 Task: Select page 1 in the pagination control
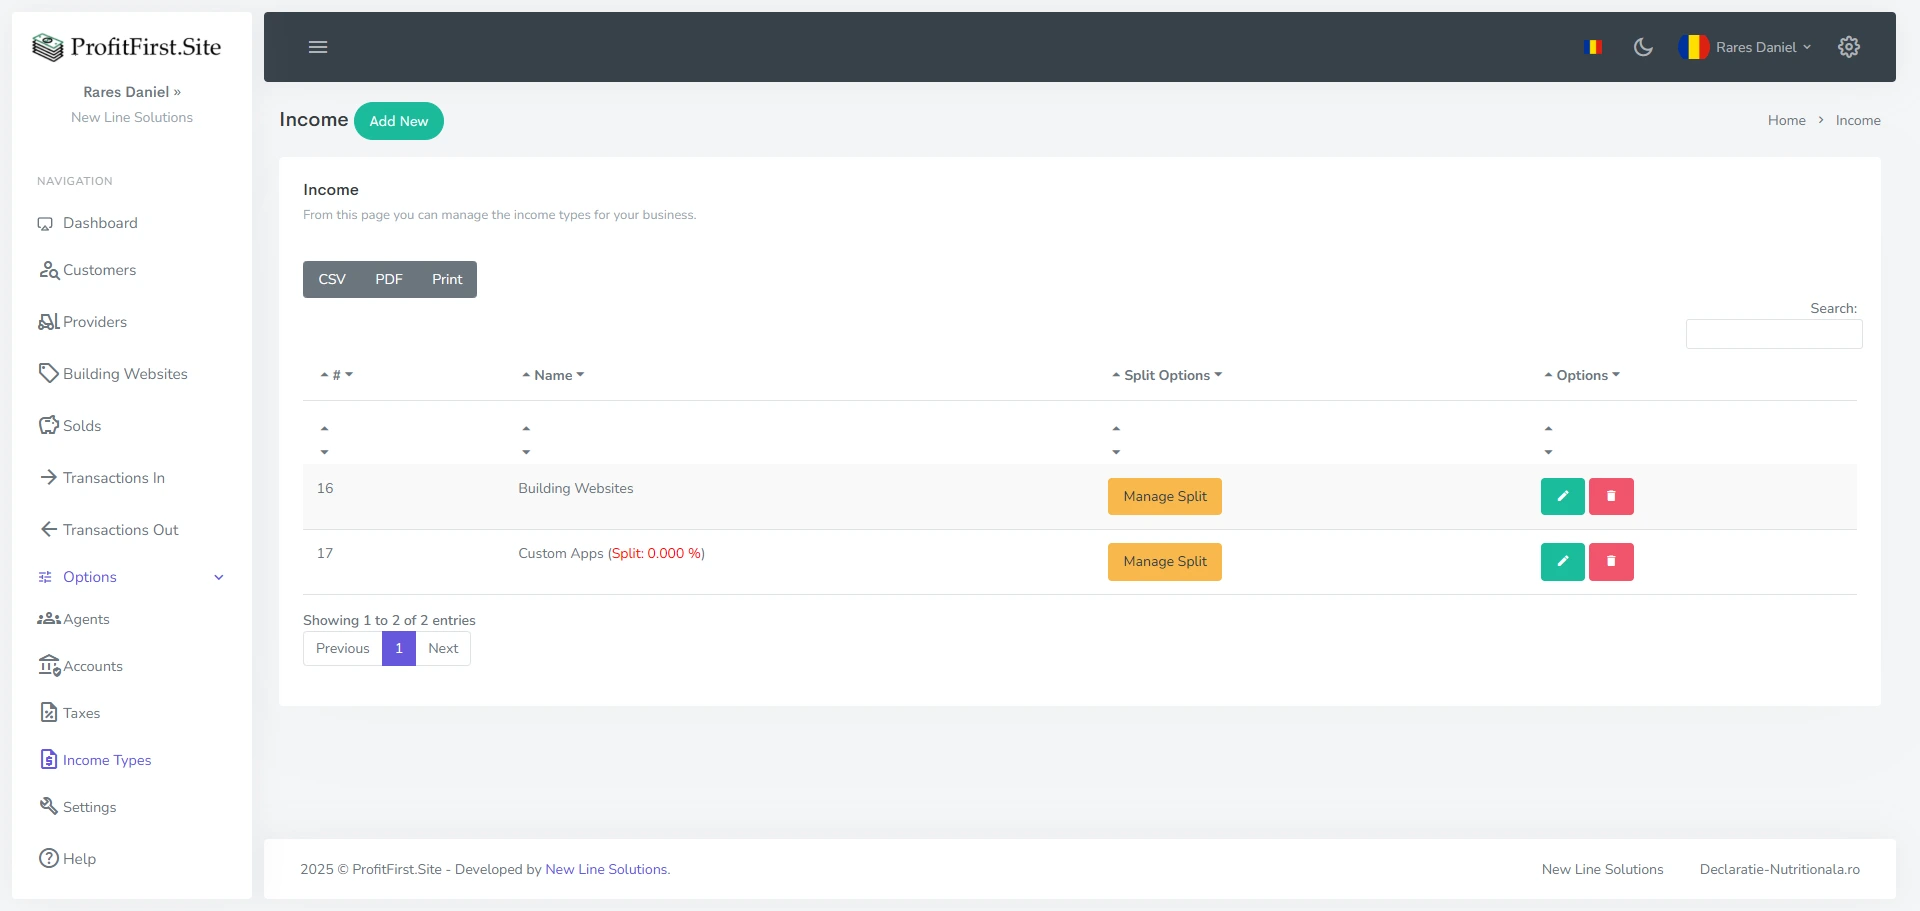(398, 648)
